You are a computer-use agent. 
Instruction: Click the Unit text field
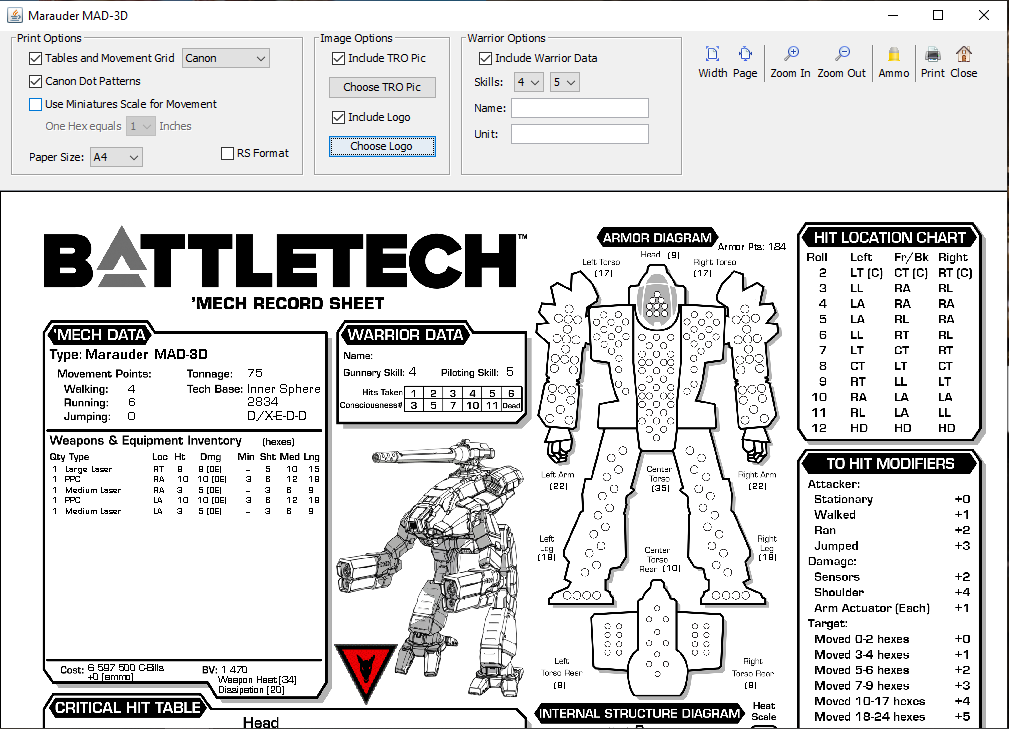coord(579,134)
